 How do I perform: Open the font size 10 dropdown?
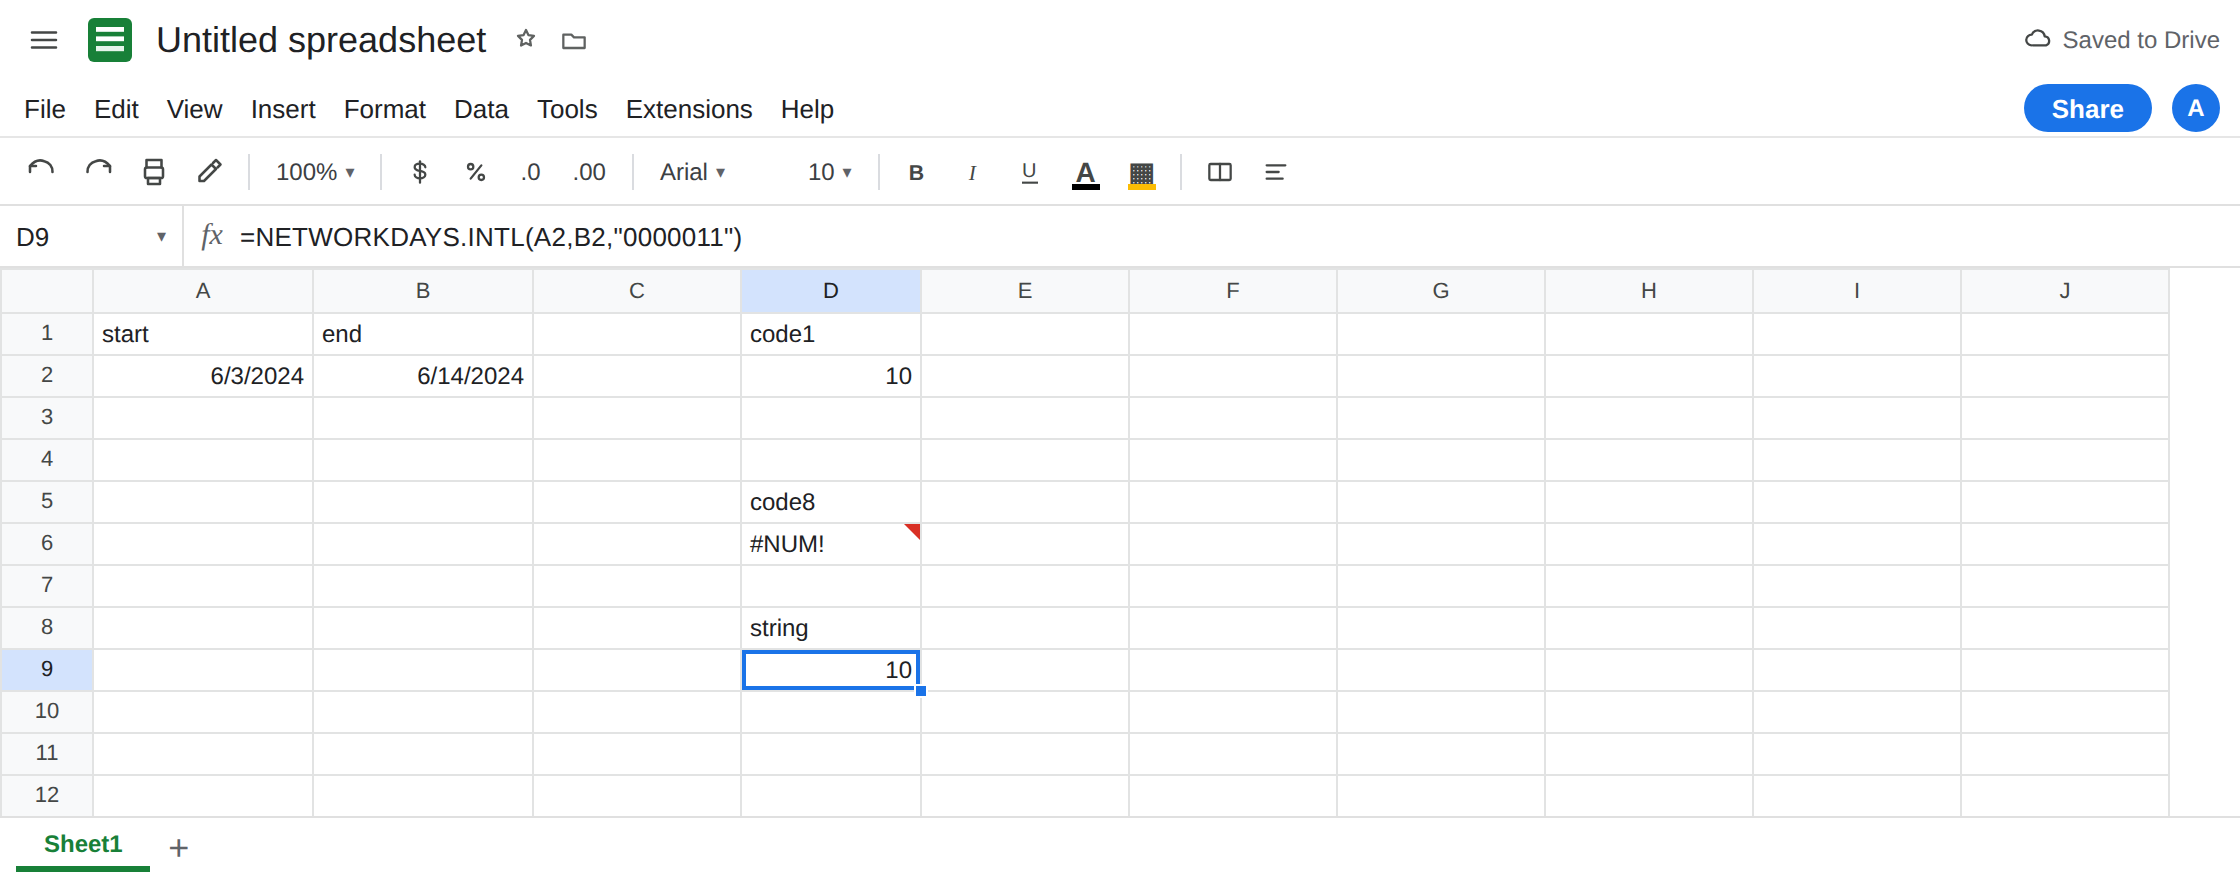830,172
